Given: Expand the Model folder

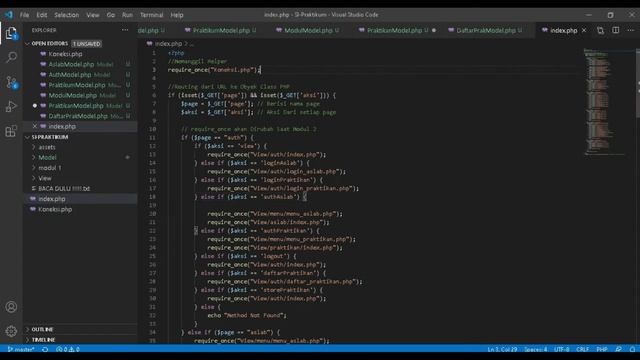Looking at the screenshot, I should point(47,157).
